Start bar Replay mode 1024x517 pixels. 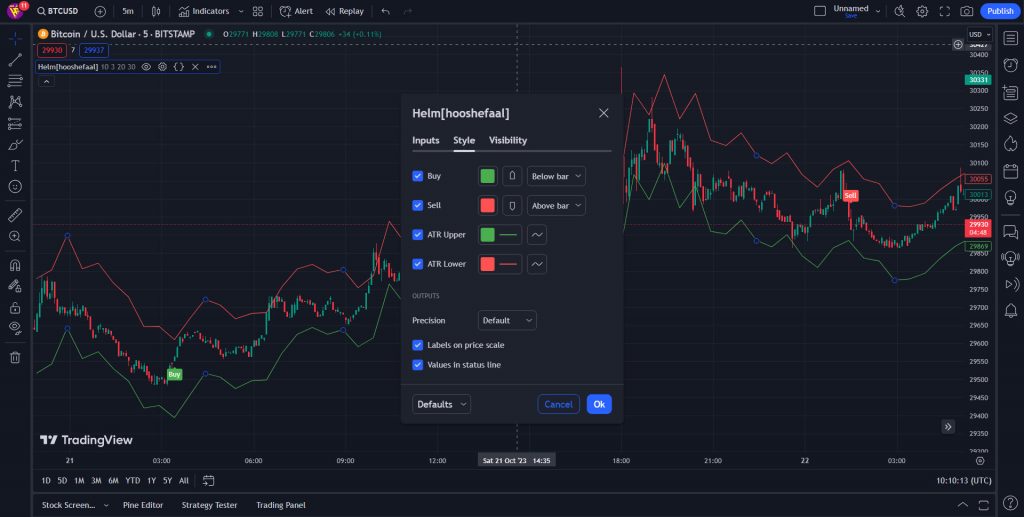click(345, 11)
